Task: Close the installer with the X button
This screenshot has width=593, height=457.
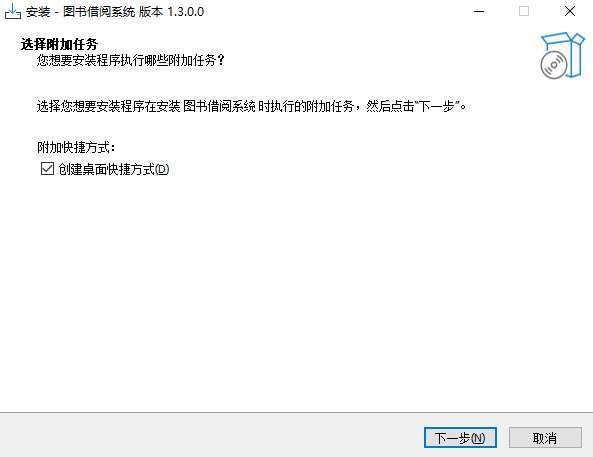Action: (570, 11)
